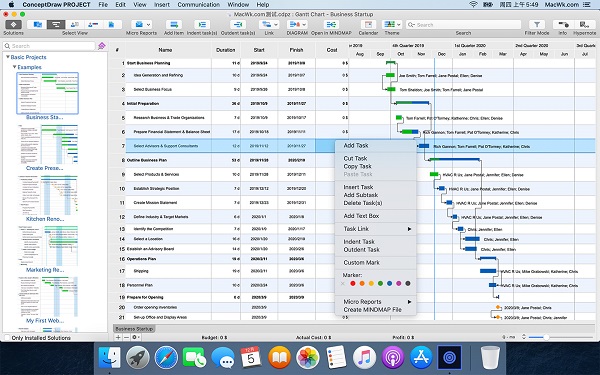Open Safari from the dock
Image resolution: width=600 pixels, height=375 pixels.
(x=166, y=357)
